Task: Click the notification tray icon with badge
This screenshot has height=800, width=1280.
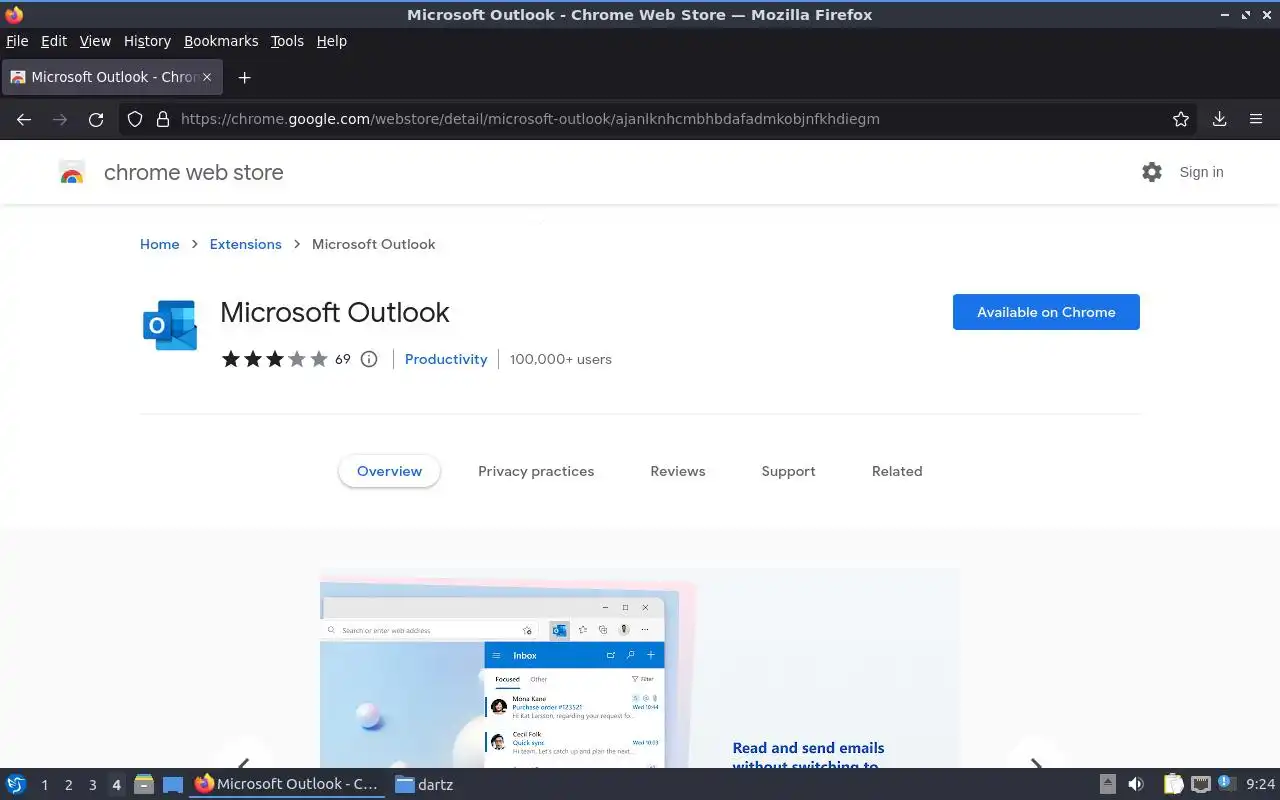Action: pos(1227,783)
